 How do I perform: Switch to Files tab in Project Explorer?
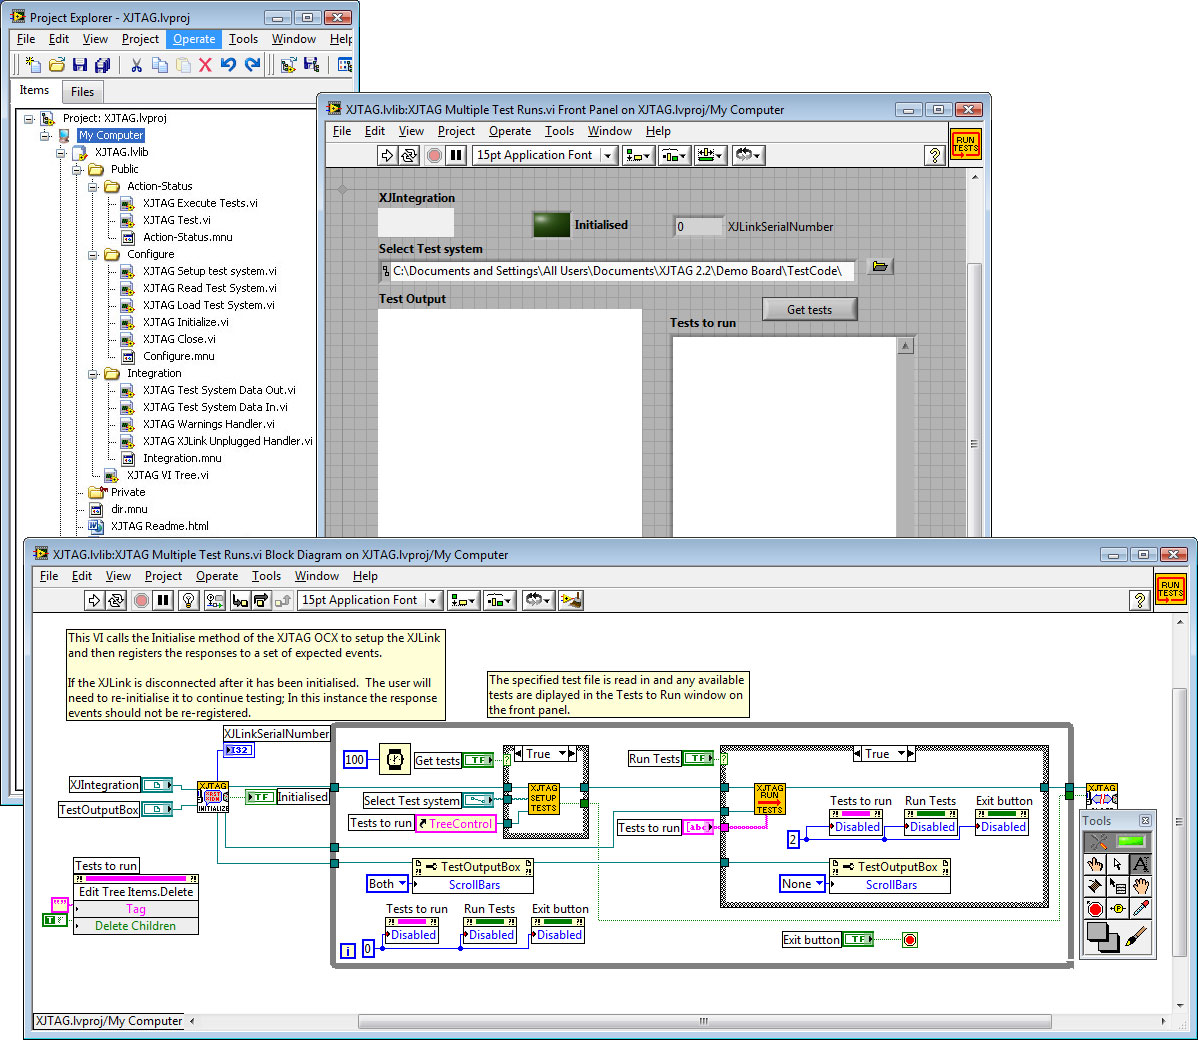coord(83,92)
